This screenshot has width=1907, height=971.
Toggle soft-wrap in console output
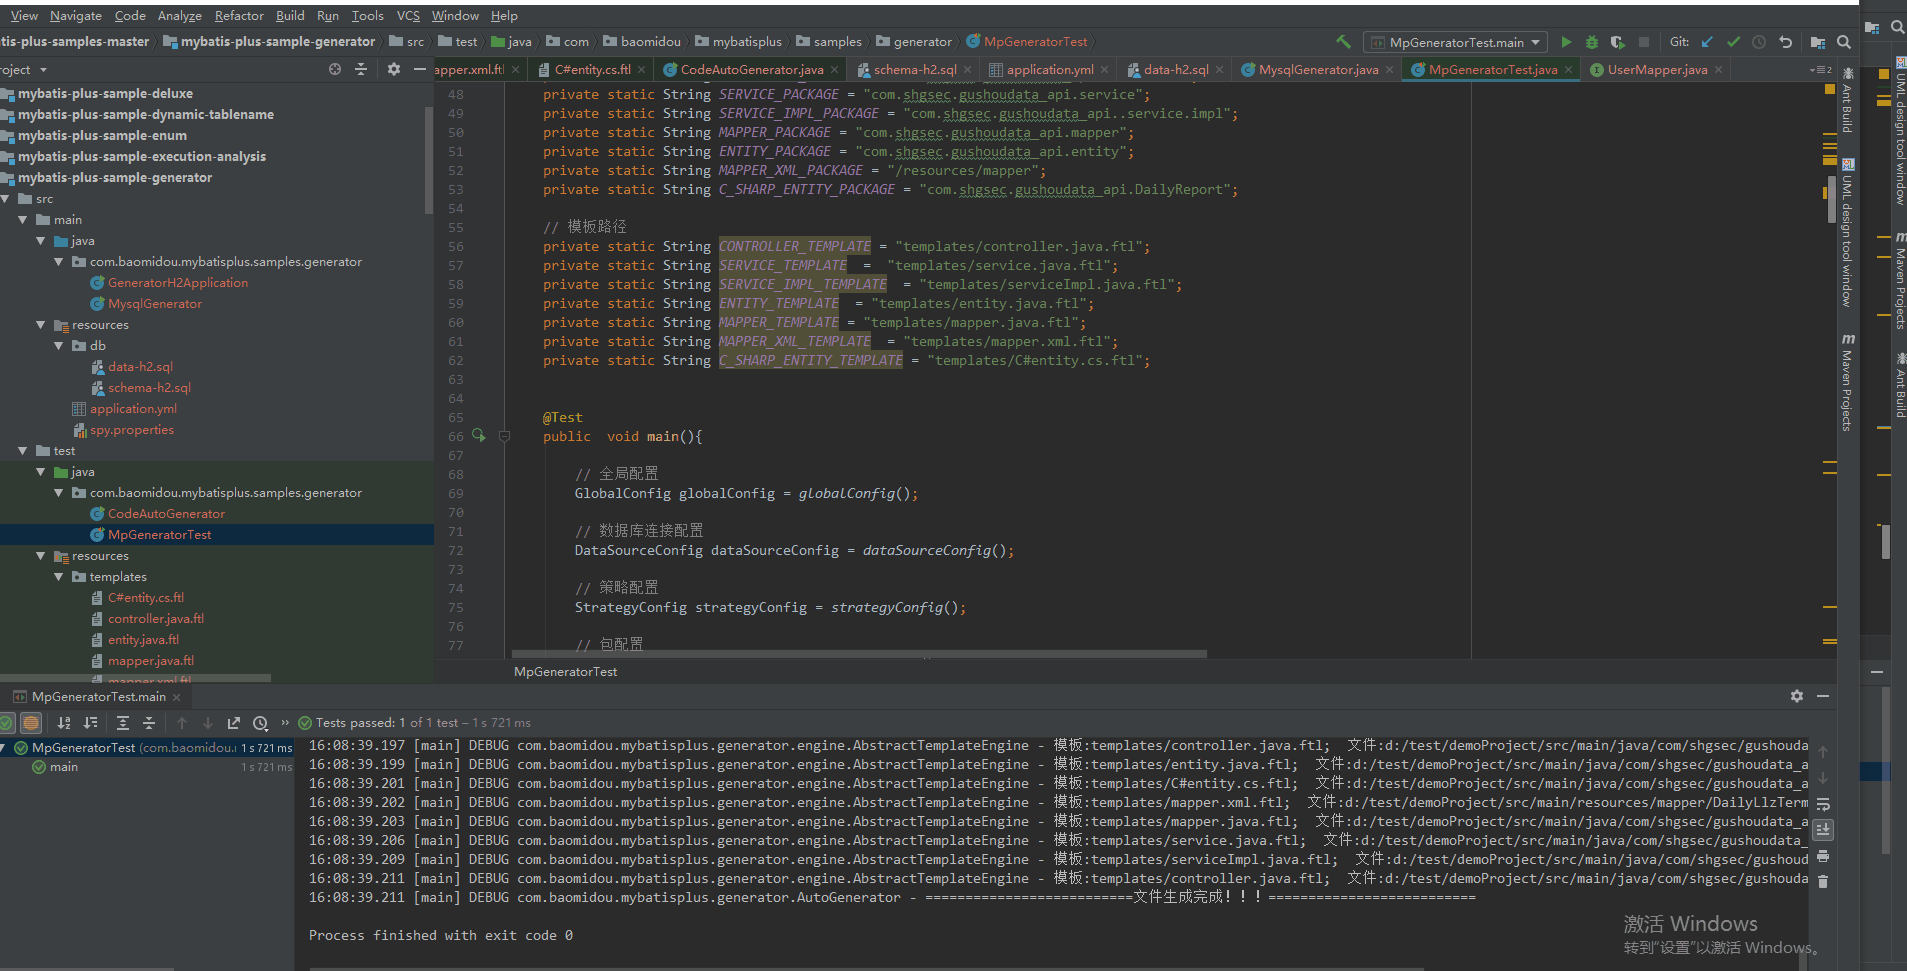[1823, 805]
